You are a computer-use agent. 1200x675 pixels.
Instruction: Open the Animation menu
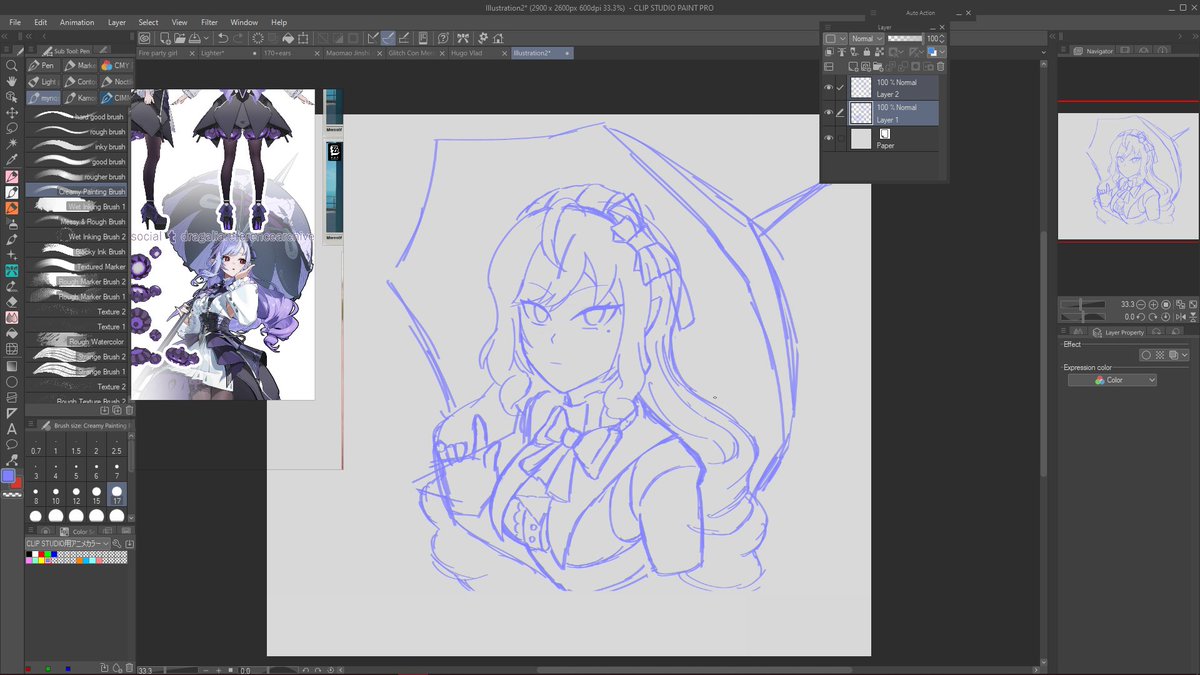point(77,22)
